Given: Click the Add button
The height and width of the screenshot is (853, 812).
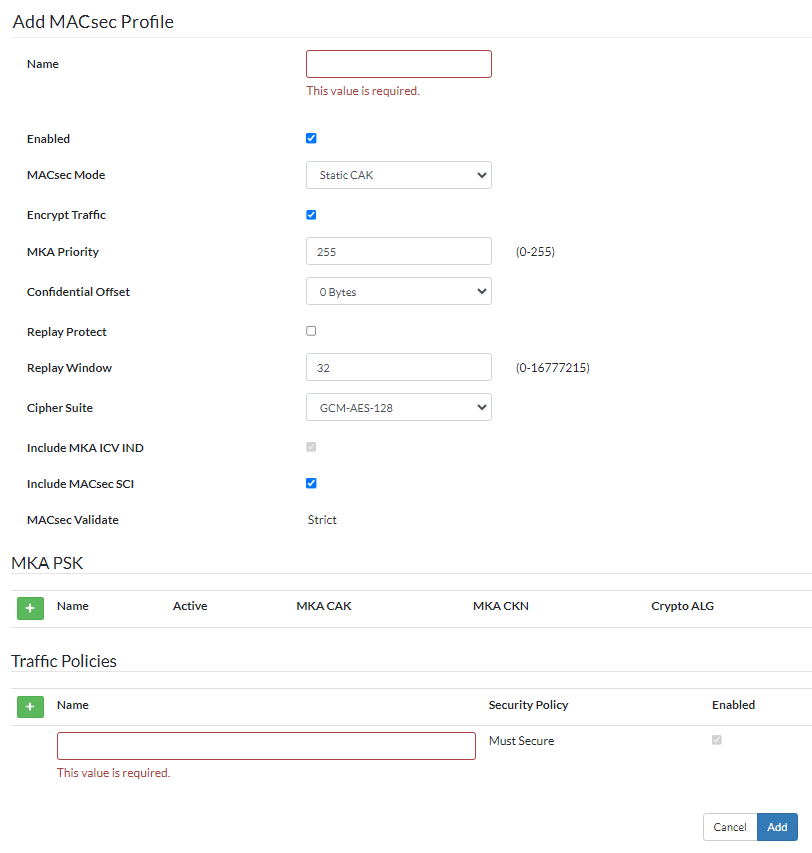Looking at the screenshot, I should coord(777,827).
